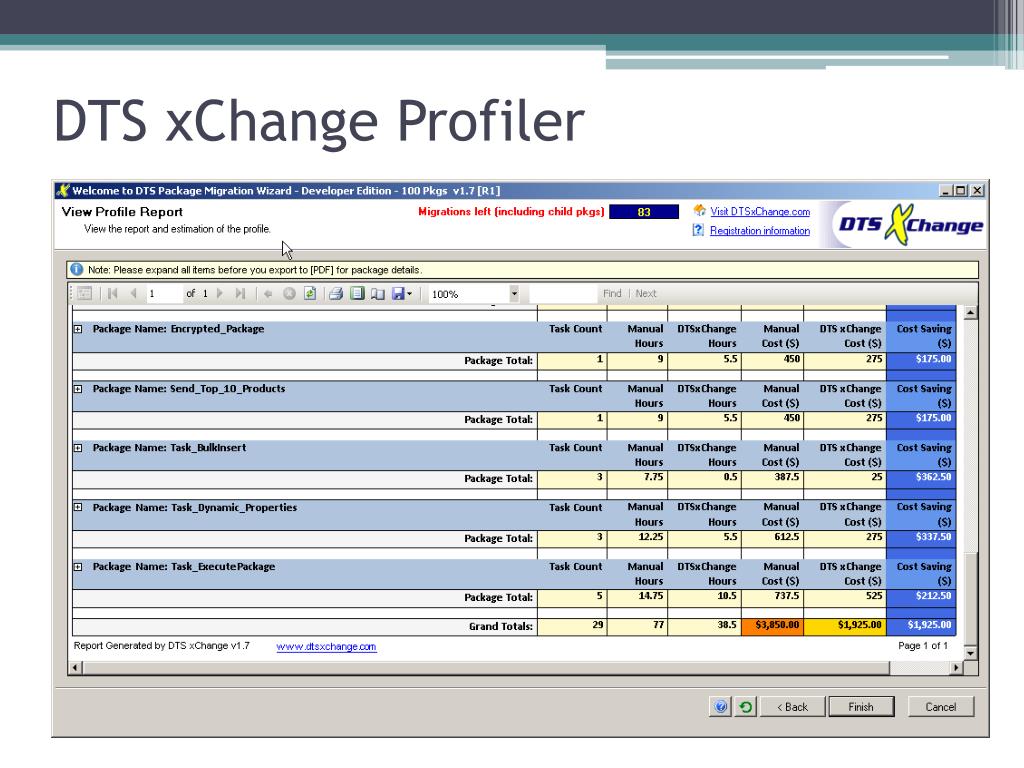Image resolution: width=1024 pixels, height=768 pixels.
Task: Go to next report page
Action: click(219, 294)
